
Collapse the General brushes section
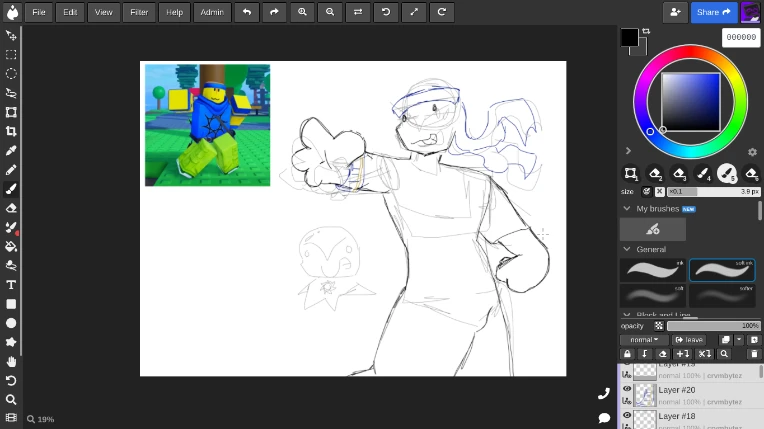point(627,249)
